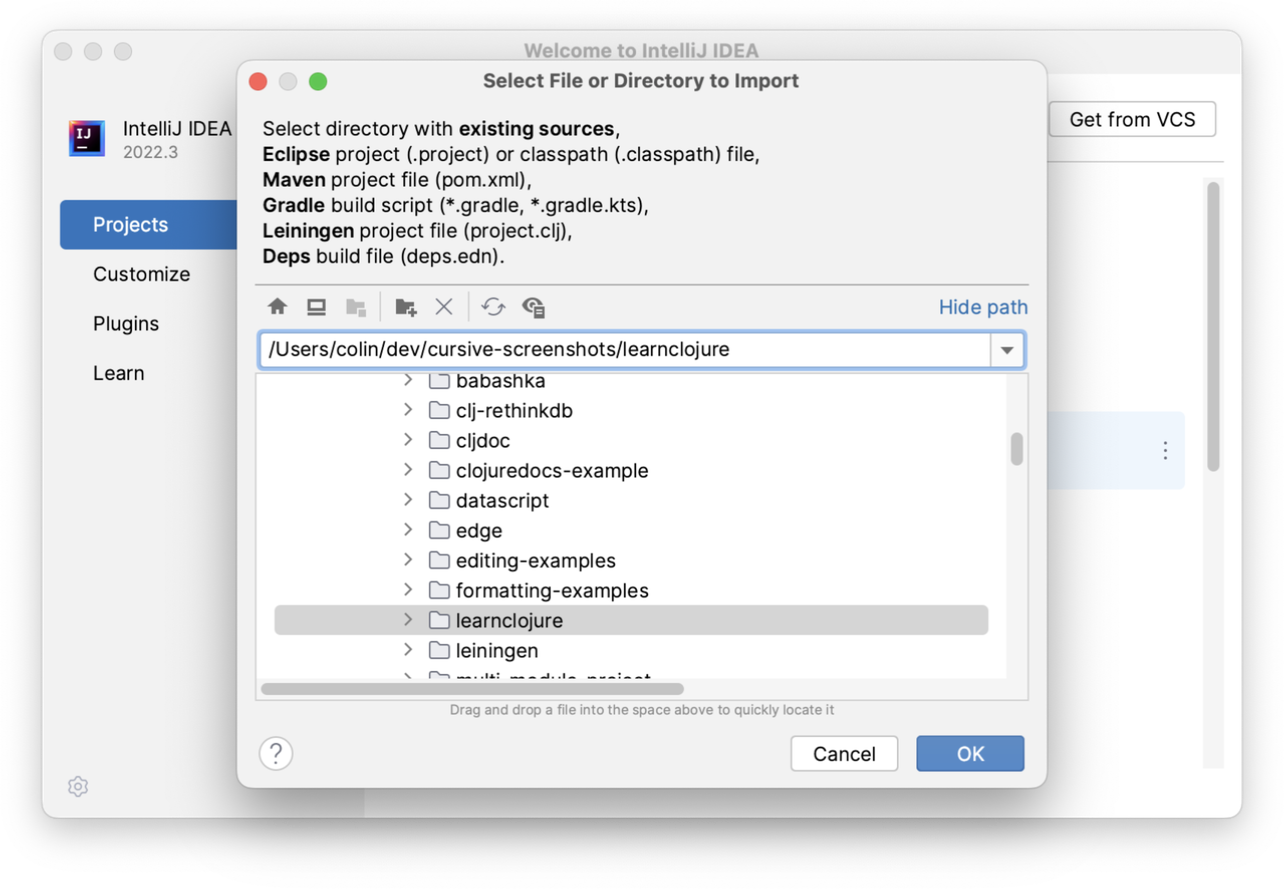Click the file tree horizontal scrollbar
The height and width of the screenshot is (889, 1284).
(472, 689)
